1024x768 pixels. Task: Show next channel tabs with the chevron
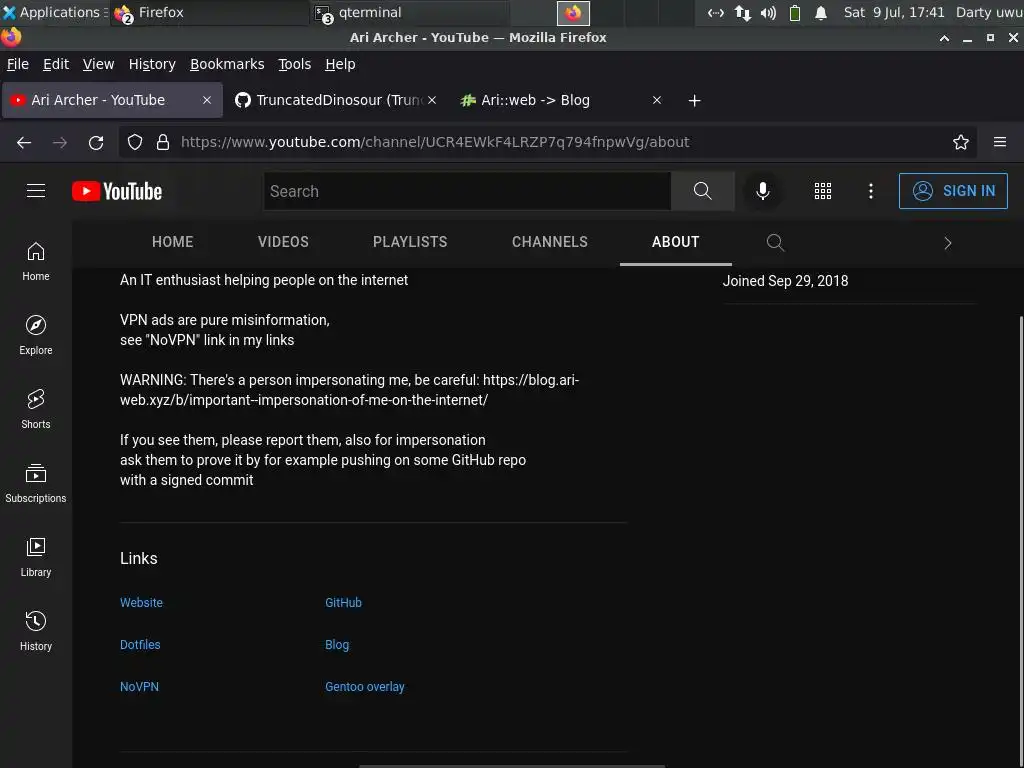point(948,243)
